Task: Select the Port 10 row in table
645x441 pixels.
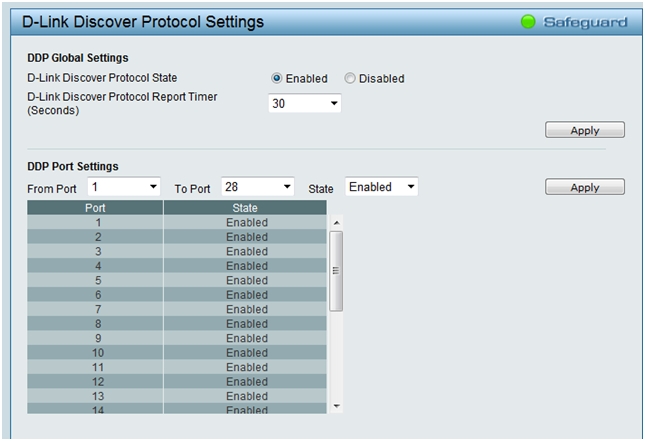Action: [98, 352]
